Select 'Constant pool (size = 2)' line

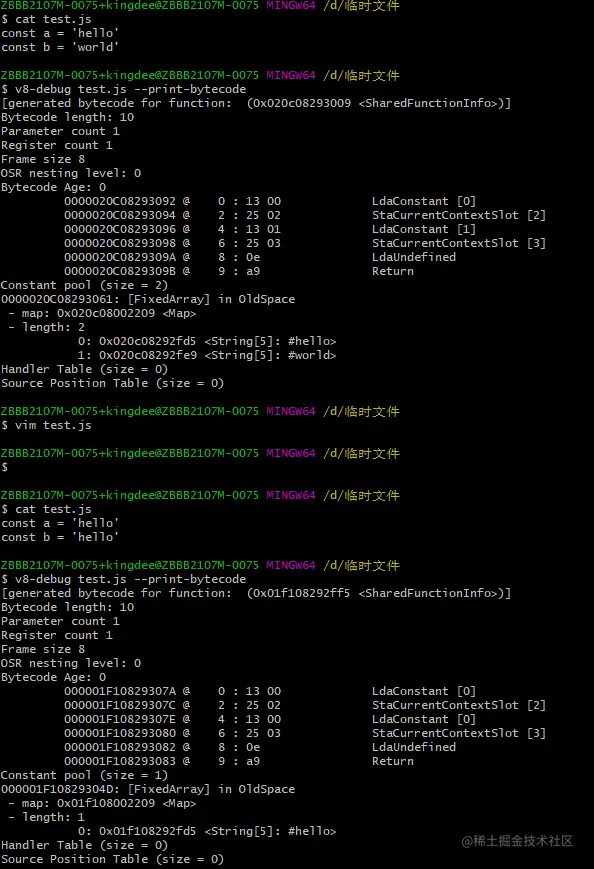[x=84, y=285]
